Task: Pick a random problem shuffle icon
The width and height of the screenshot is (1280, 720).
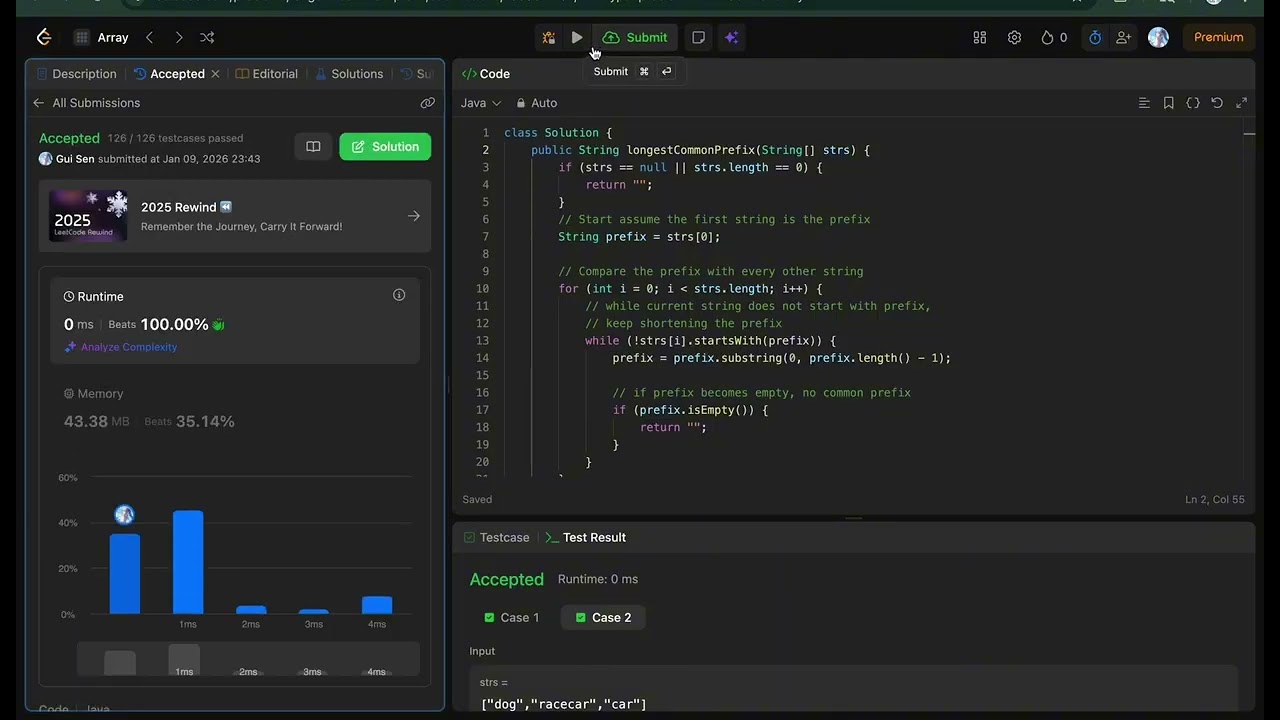Action: tap(207, 37)
